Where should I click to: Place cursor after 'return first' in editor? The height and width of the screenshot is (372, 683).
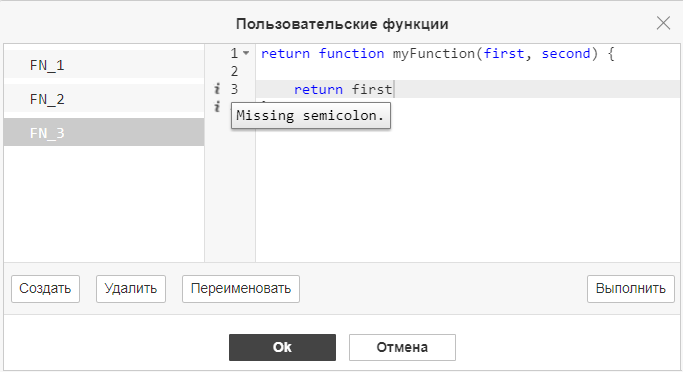(x=393, y=89)
